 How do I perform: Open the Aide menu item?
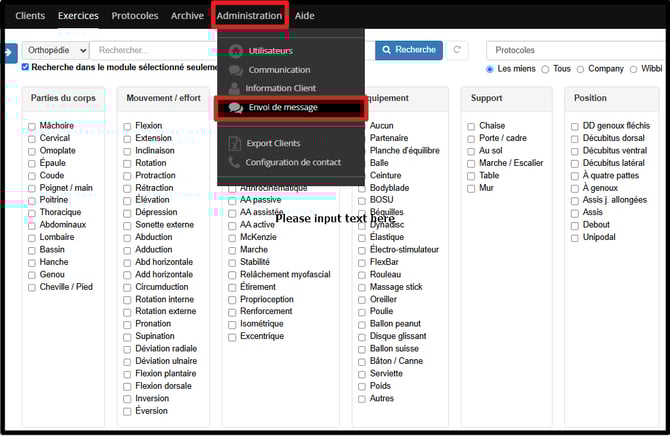pyautogui.click(x=304, y=16)
